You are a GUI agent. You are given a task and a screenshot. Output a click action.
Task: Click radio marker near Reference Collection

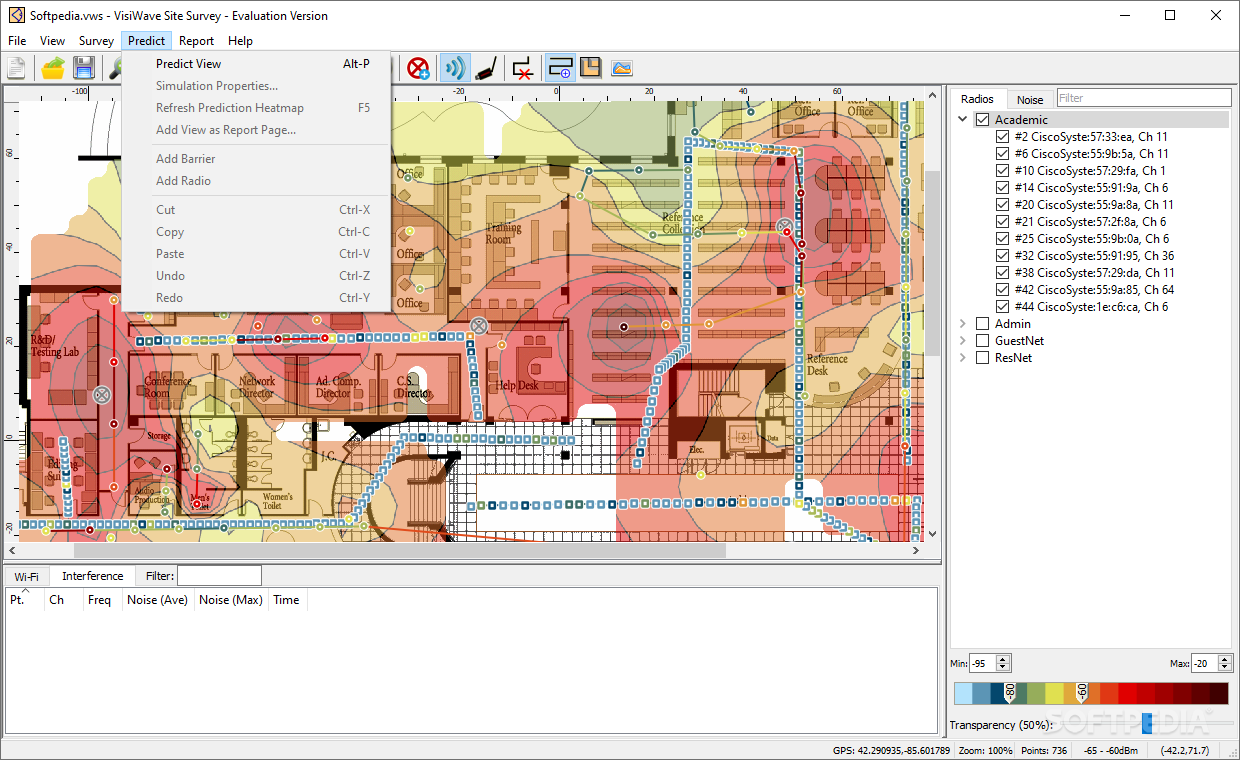pyautogui.click(x=785, y=228)
